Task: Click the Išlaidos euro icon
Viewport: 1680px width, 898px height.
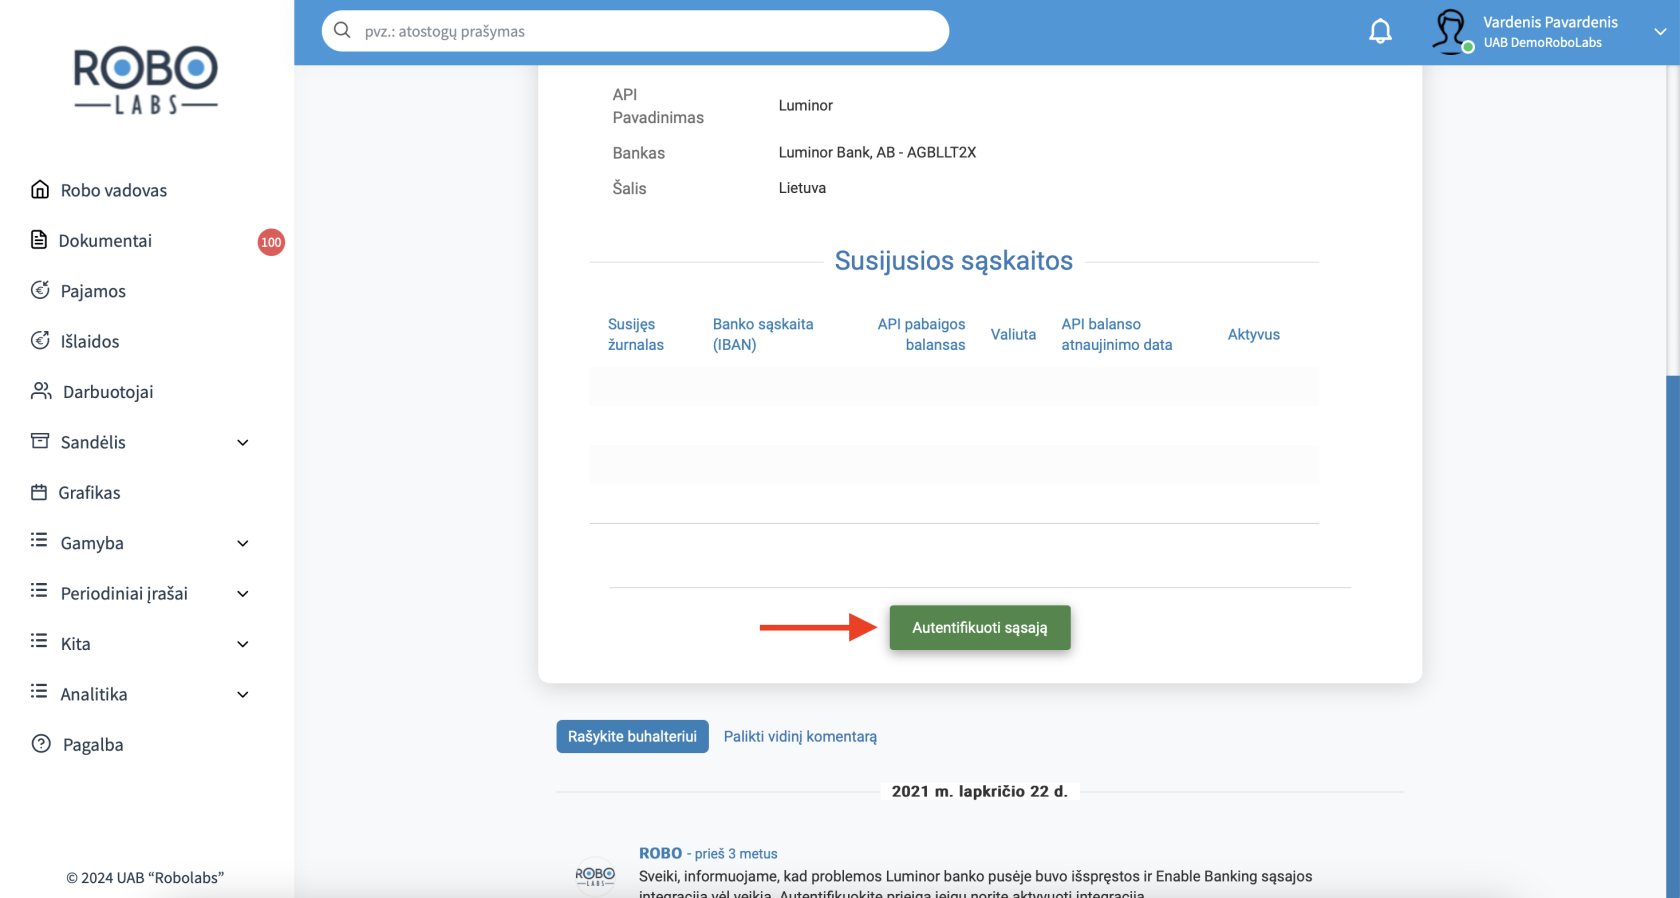Action: (x=40, y=340)
